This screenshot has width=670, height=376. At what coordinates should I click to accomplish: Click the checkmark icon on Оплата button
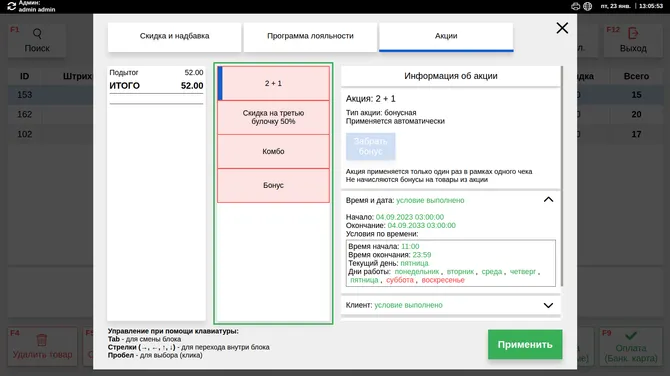pyautogui.click(x=631, y=336)
